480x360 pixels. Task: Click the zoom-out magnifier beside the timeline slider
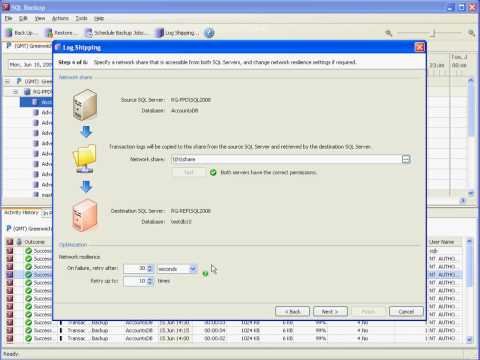[x=388, y=33]
